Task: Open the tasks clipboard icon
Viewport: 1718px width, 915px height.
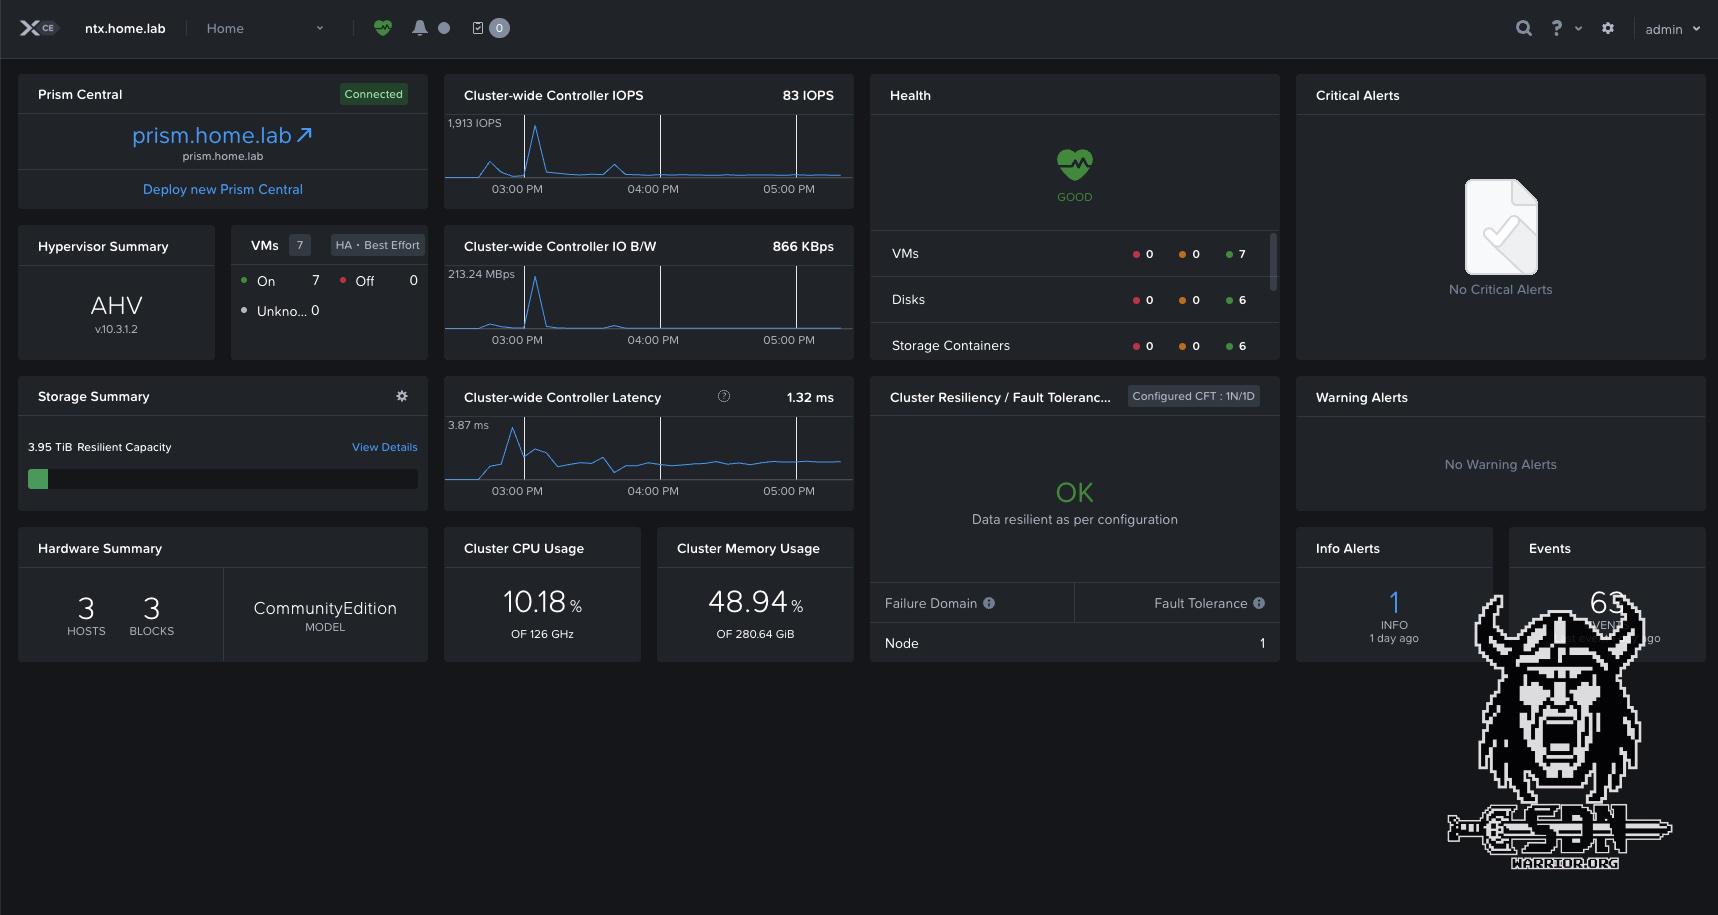Action: pyautogui.click(x=479, y=28)
